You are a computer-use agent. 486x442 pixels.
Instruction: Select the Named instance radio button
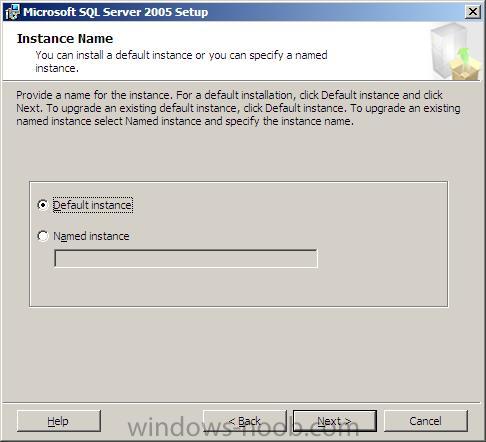tap(43, 236)
